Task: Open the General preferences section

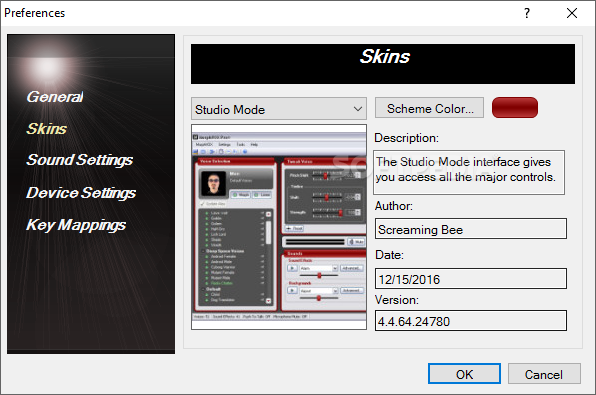Action: click(55, 97)
